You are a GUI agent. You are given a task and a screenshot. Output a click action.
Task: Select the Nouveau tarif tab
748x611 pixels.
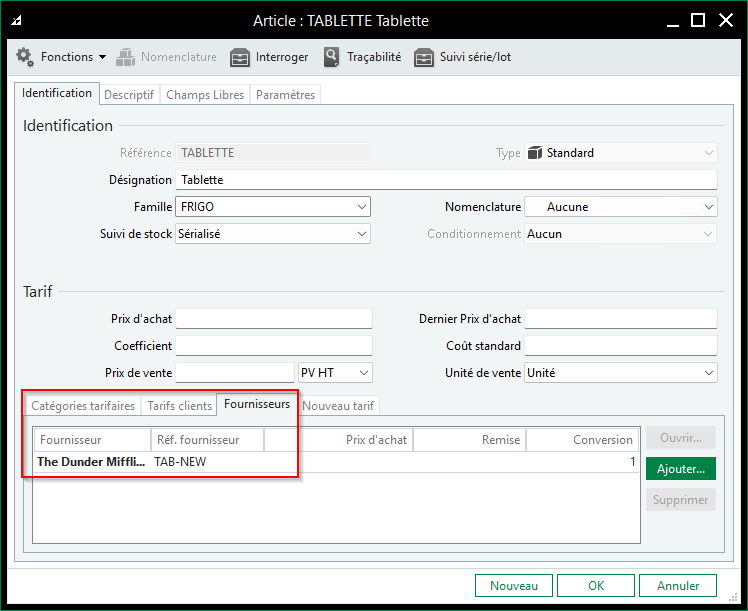coord(338,406)
